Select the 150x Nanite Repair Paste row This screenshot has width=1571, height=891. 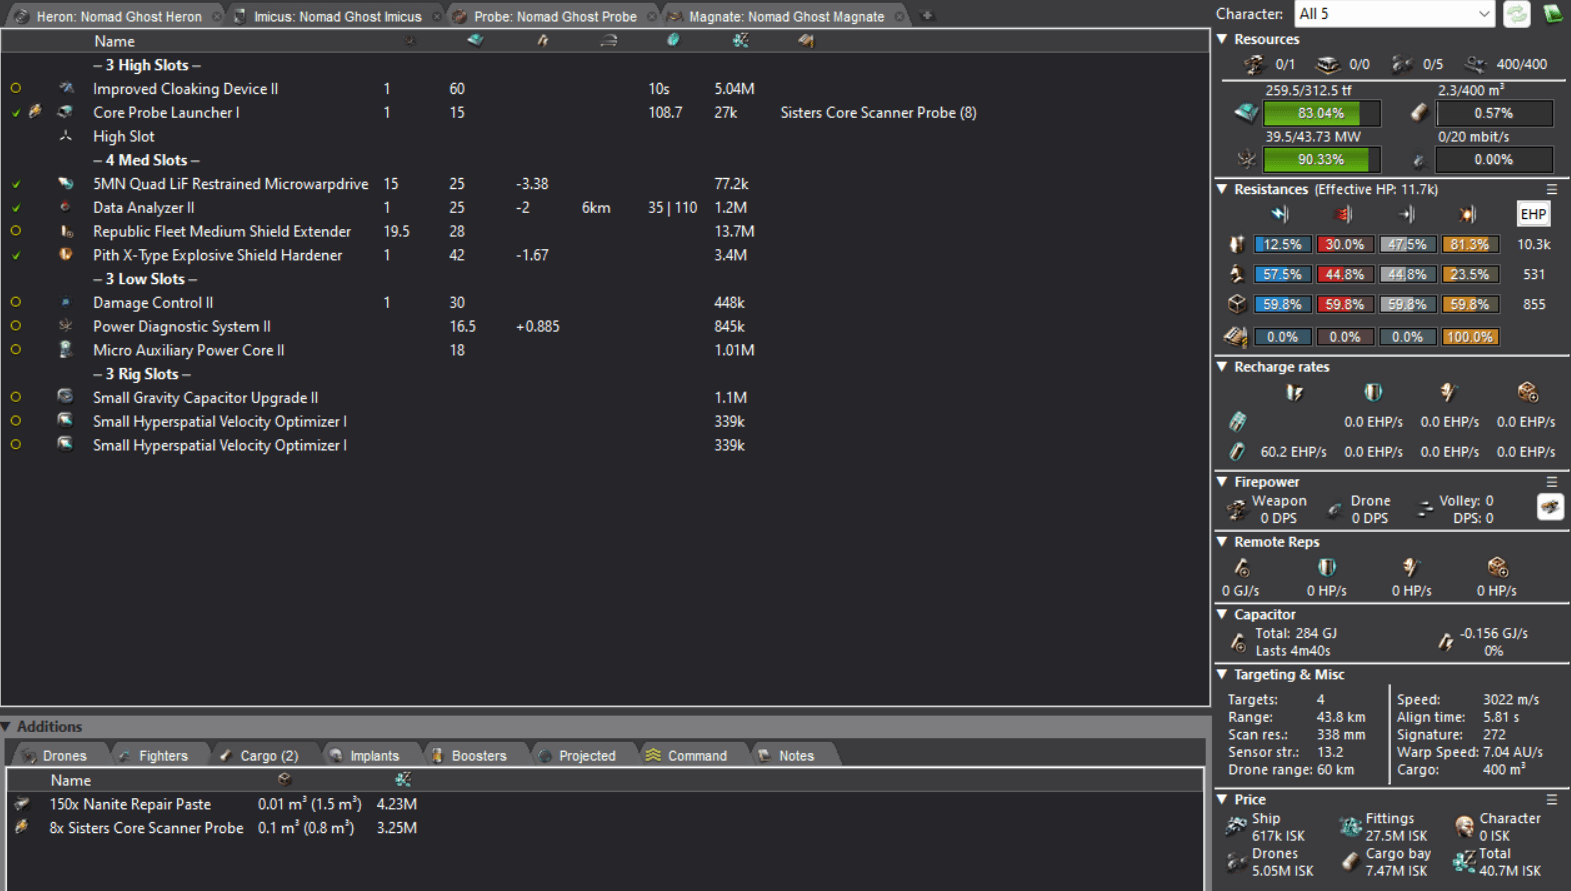(130, 804)
